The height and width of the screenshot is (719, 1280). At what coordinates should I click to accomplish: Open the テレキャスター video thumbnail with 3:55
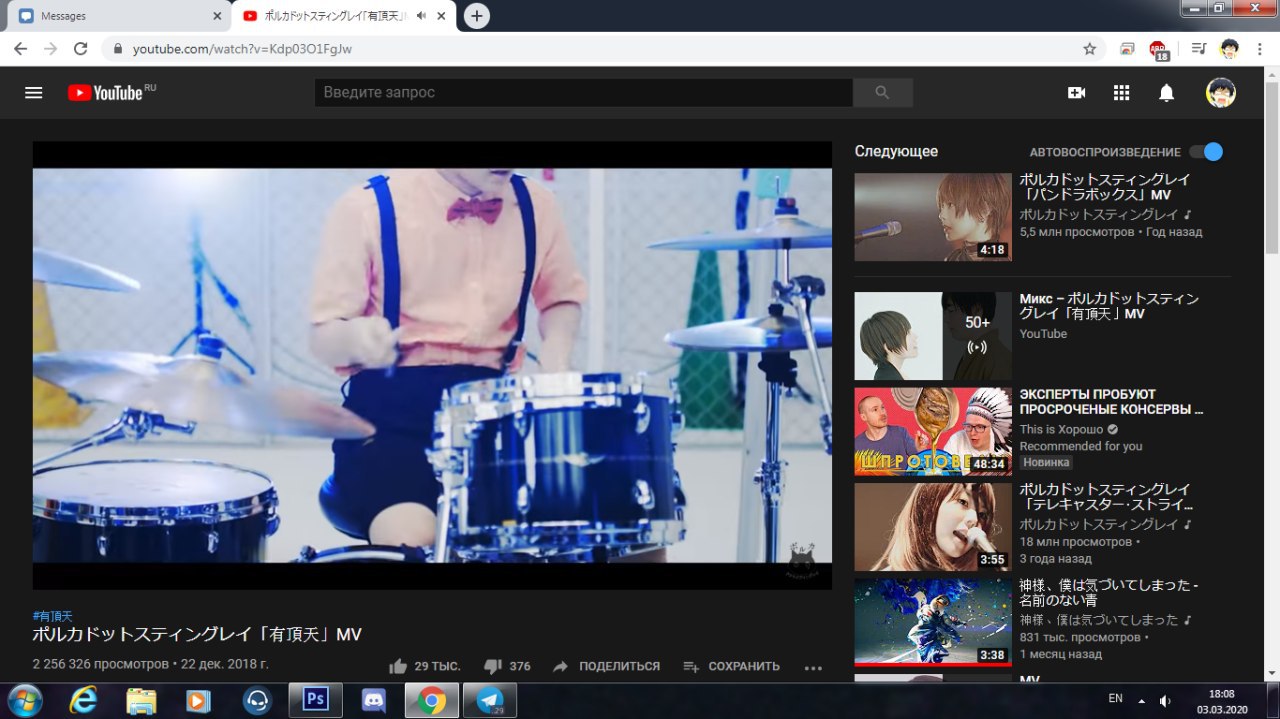click(x=933, y=527)
